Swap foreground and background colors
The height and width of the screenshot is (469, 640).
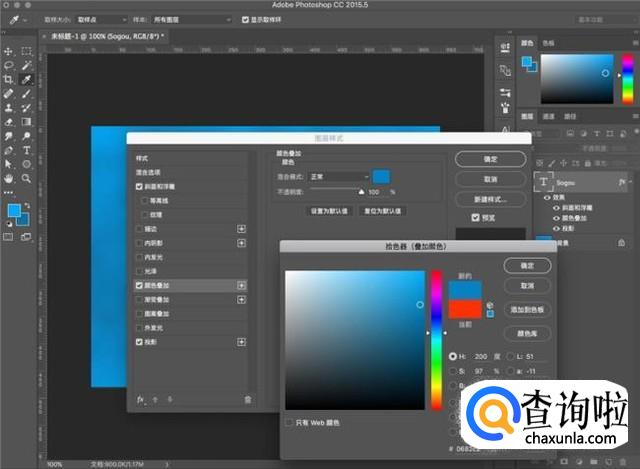pyautogui.click(x=27, y=205)
